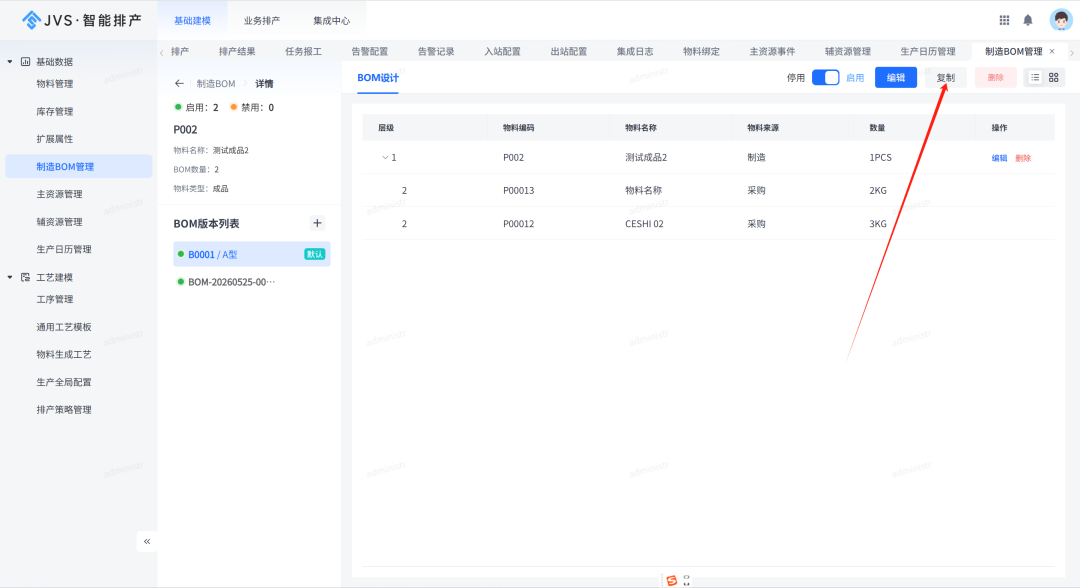Switch to the 生产日历管理 tab
The height and width of the screenshot is (588, 1080).
point(928,51)
